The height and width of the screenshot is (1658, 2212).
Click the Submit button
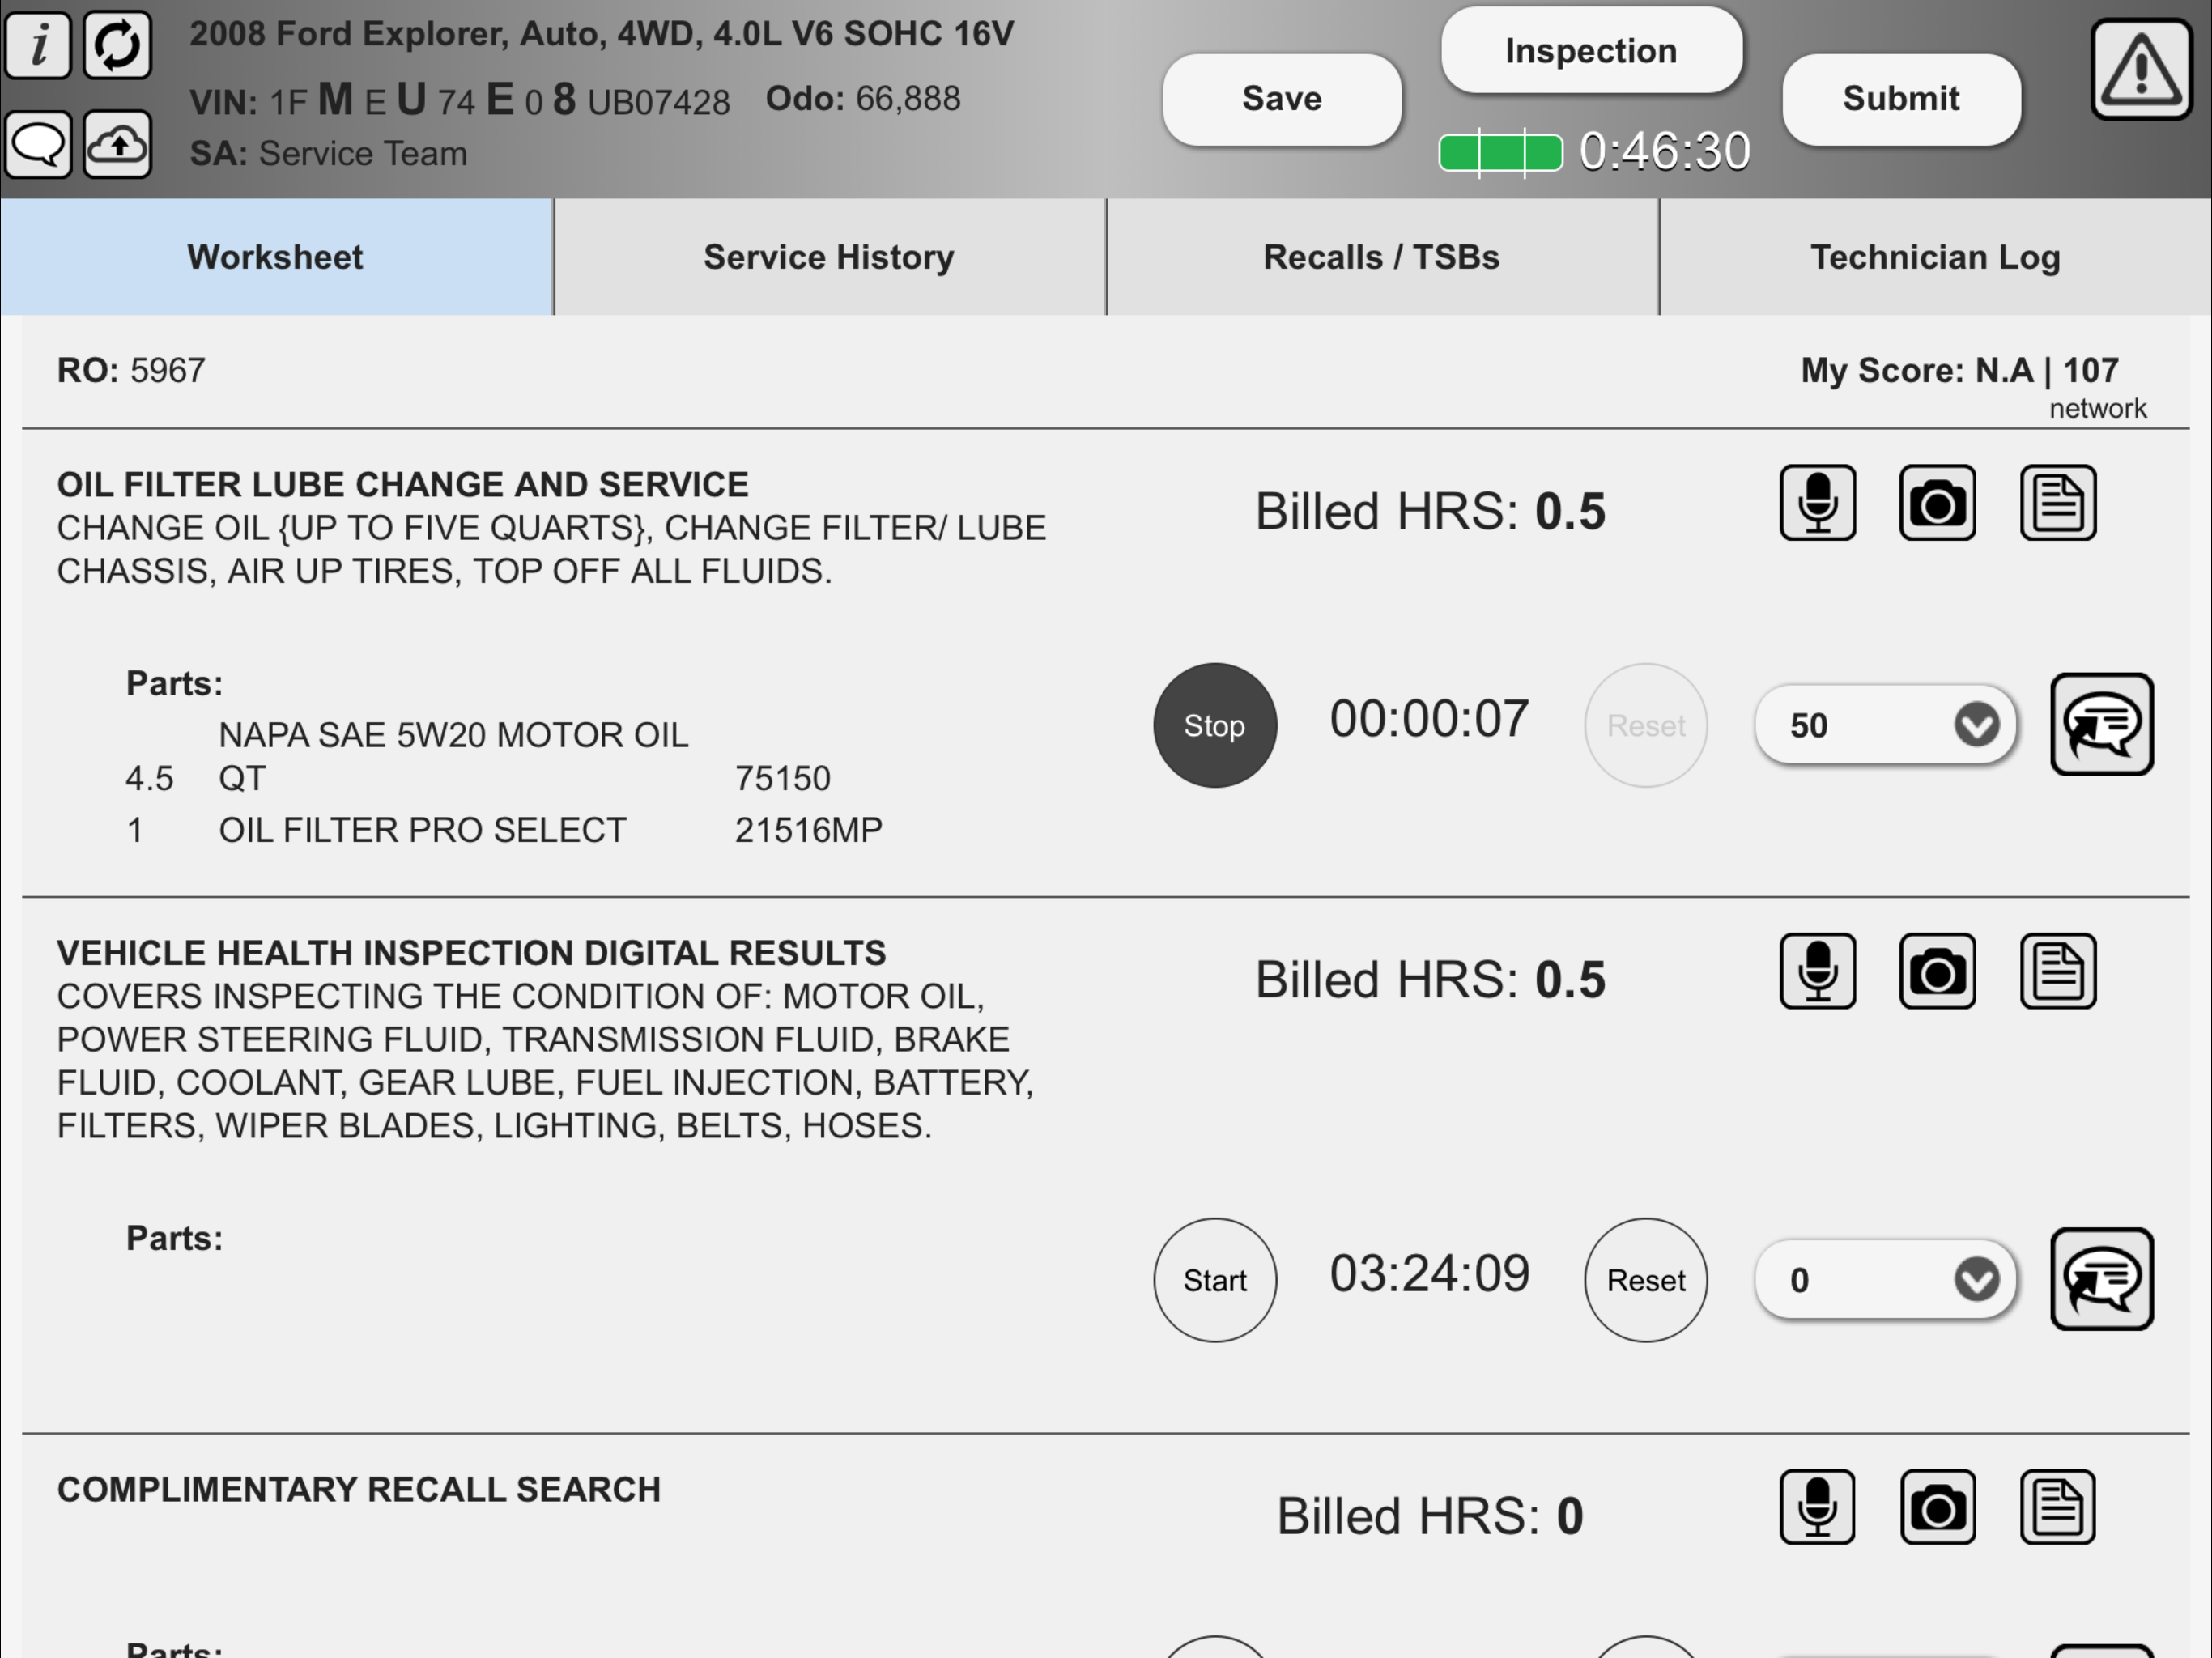[x=1901, y=99]
